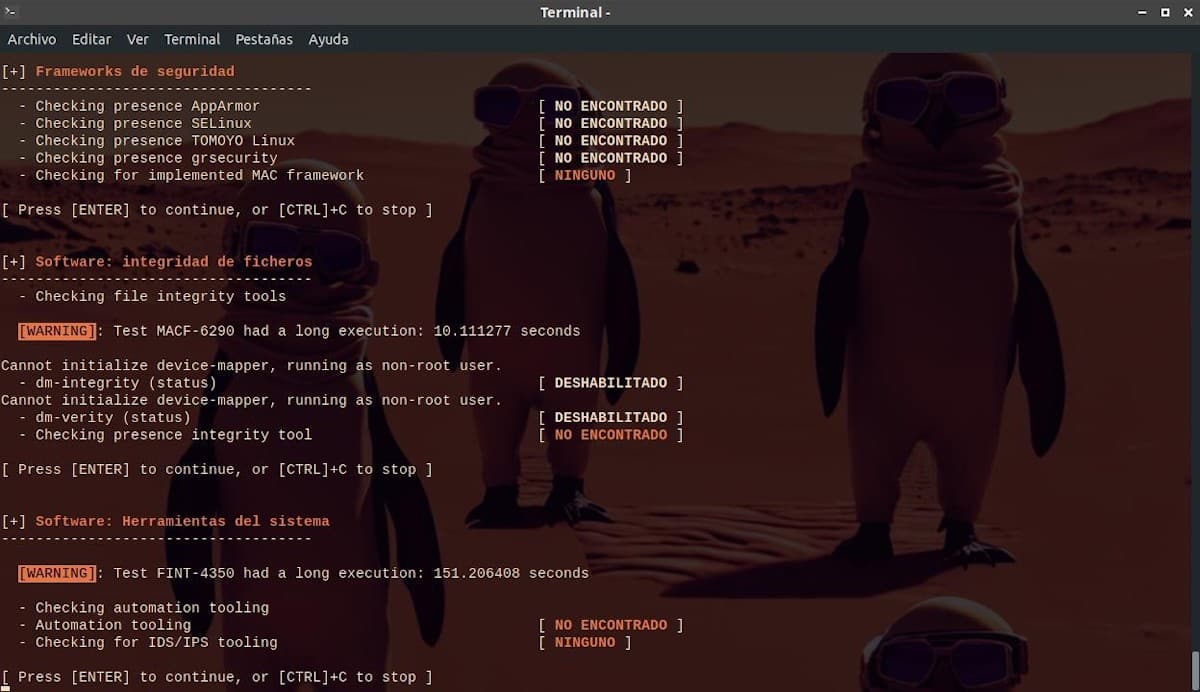The height and width of the screenshot is (692, 1200).
Task: Click the 'Software: integridad de ficheros' heading
Action: 174,262
